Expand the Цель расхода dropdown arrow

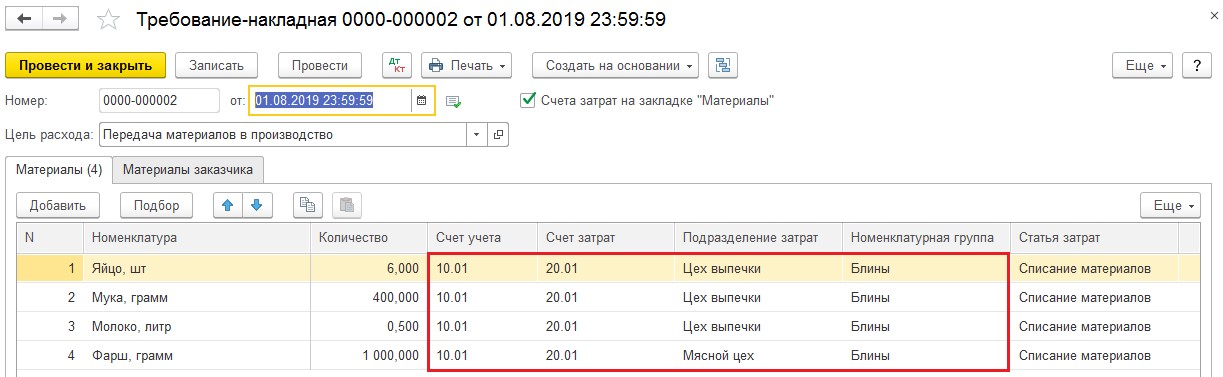coord(476,134)
